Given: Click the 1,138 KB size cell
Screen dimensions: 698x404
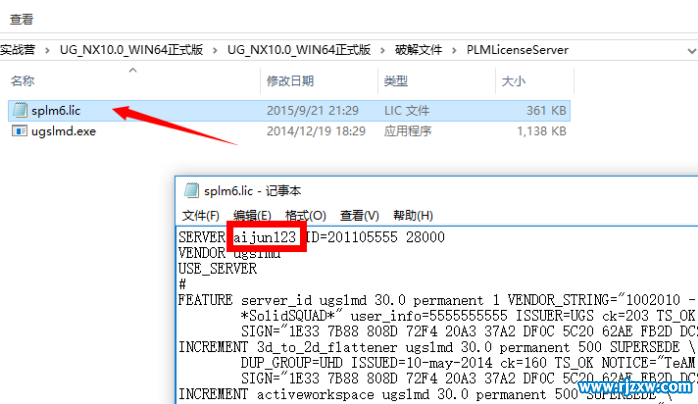Looking at the screenshot, I should coord(541,131).
